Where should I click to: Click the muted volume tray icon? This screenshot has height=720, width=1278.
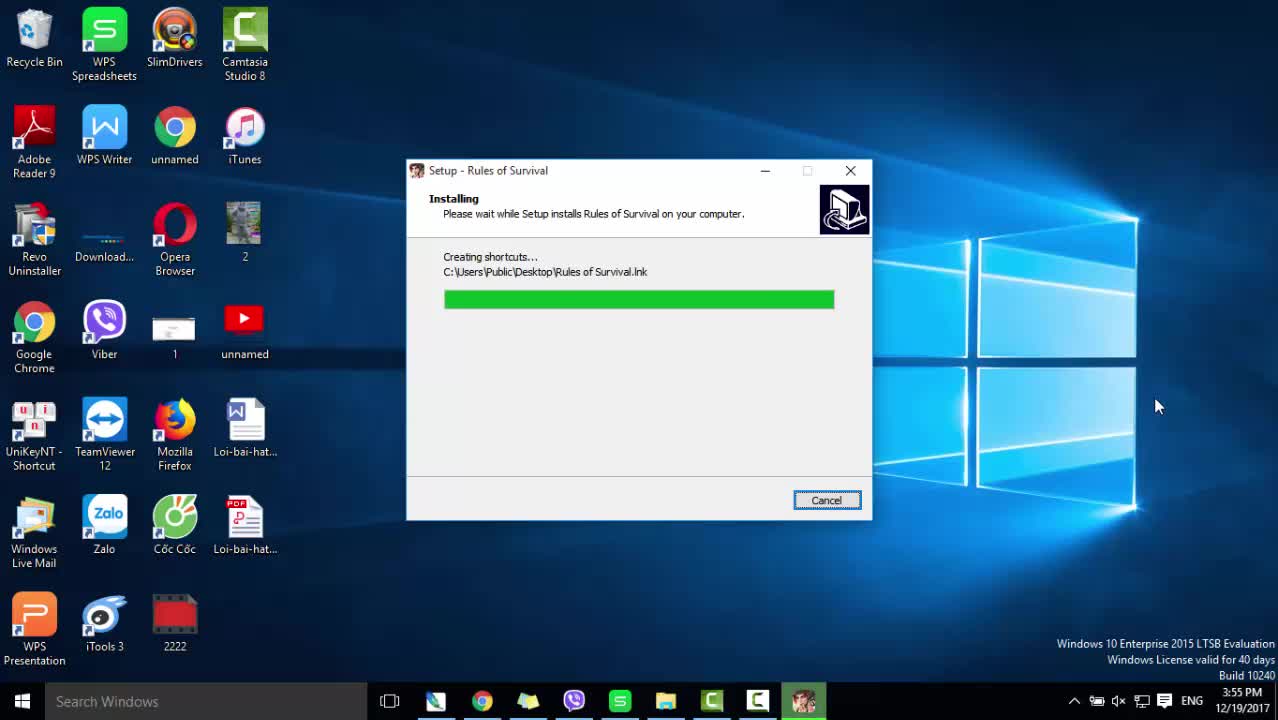(x=1119, y=701)
